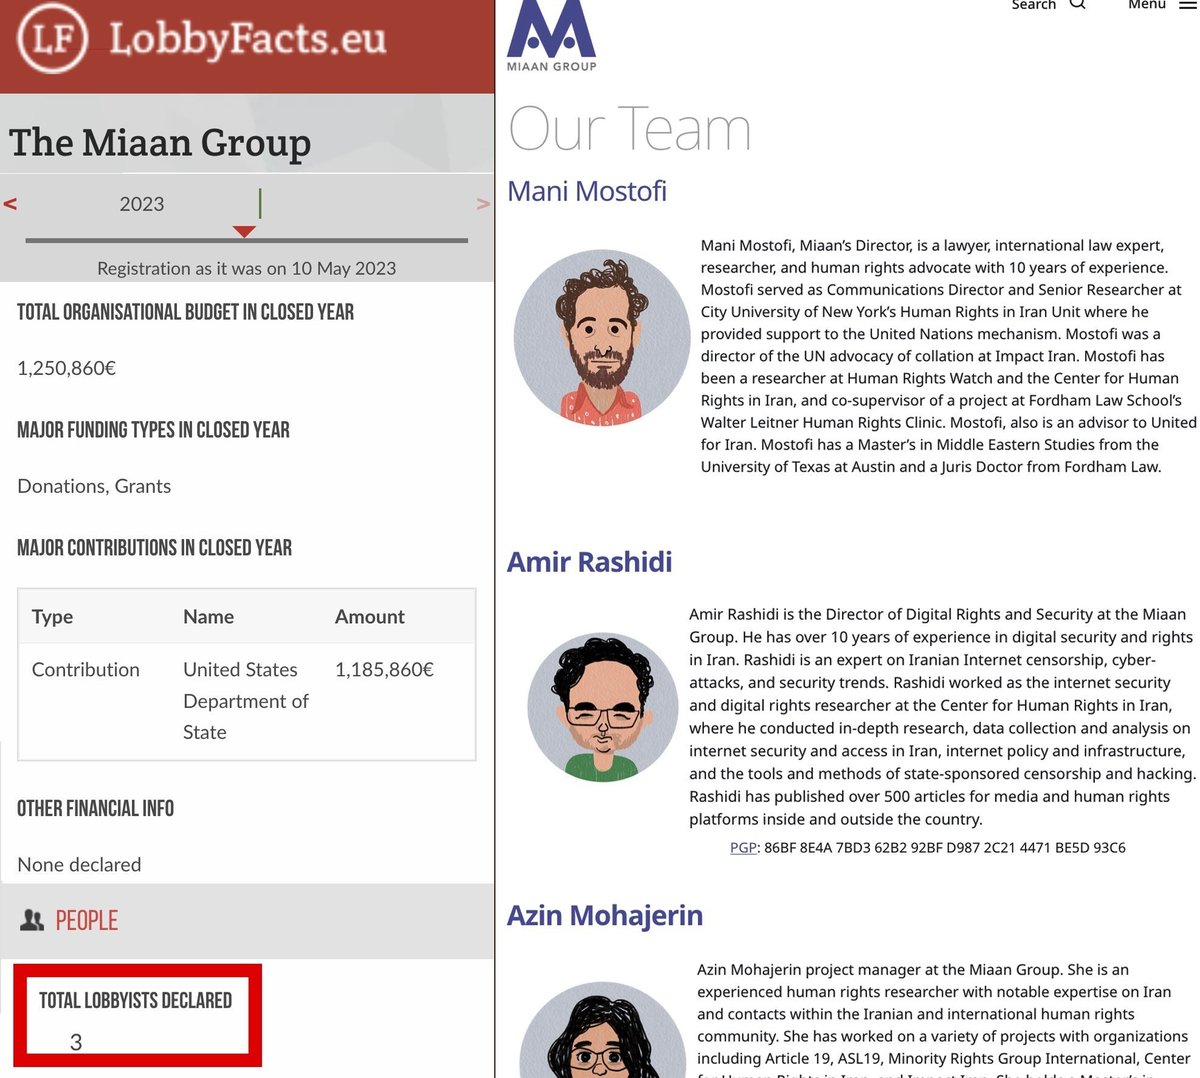
Task: Open Amir Rashidi name heading
Action: 590,562
